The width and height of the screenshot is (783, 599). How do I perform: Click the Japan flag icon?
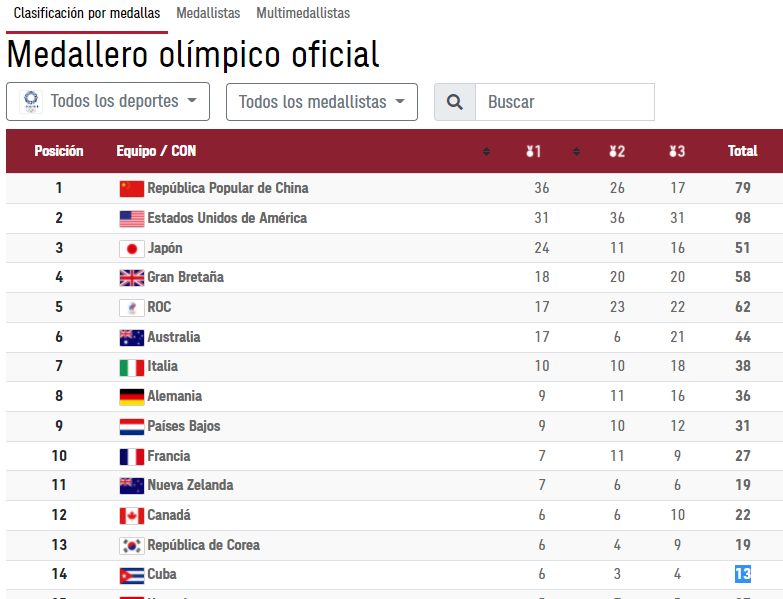point(132,249)
